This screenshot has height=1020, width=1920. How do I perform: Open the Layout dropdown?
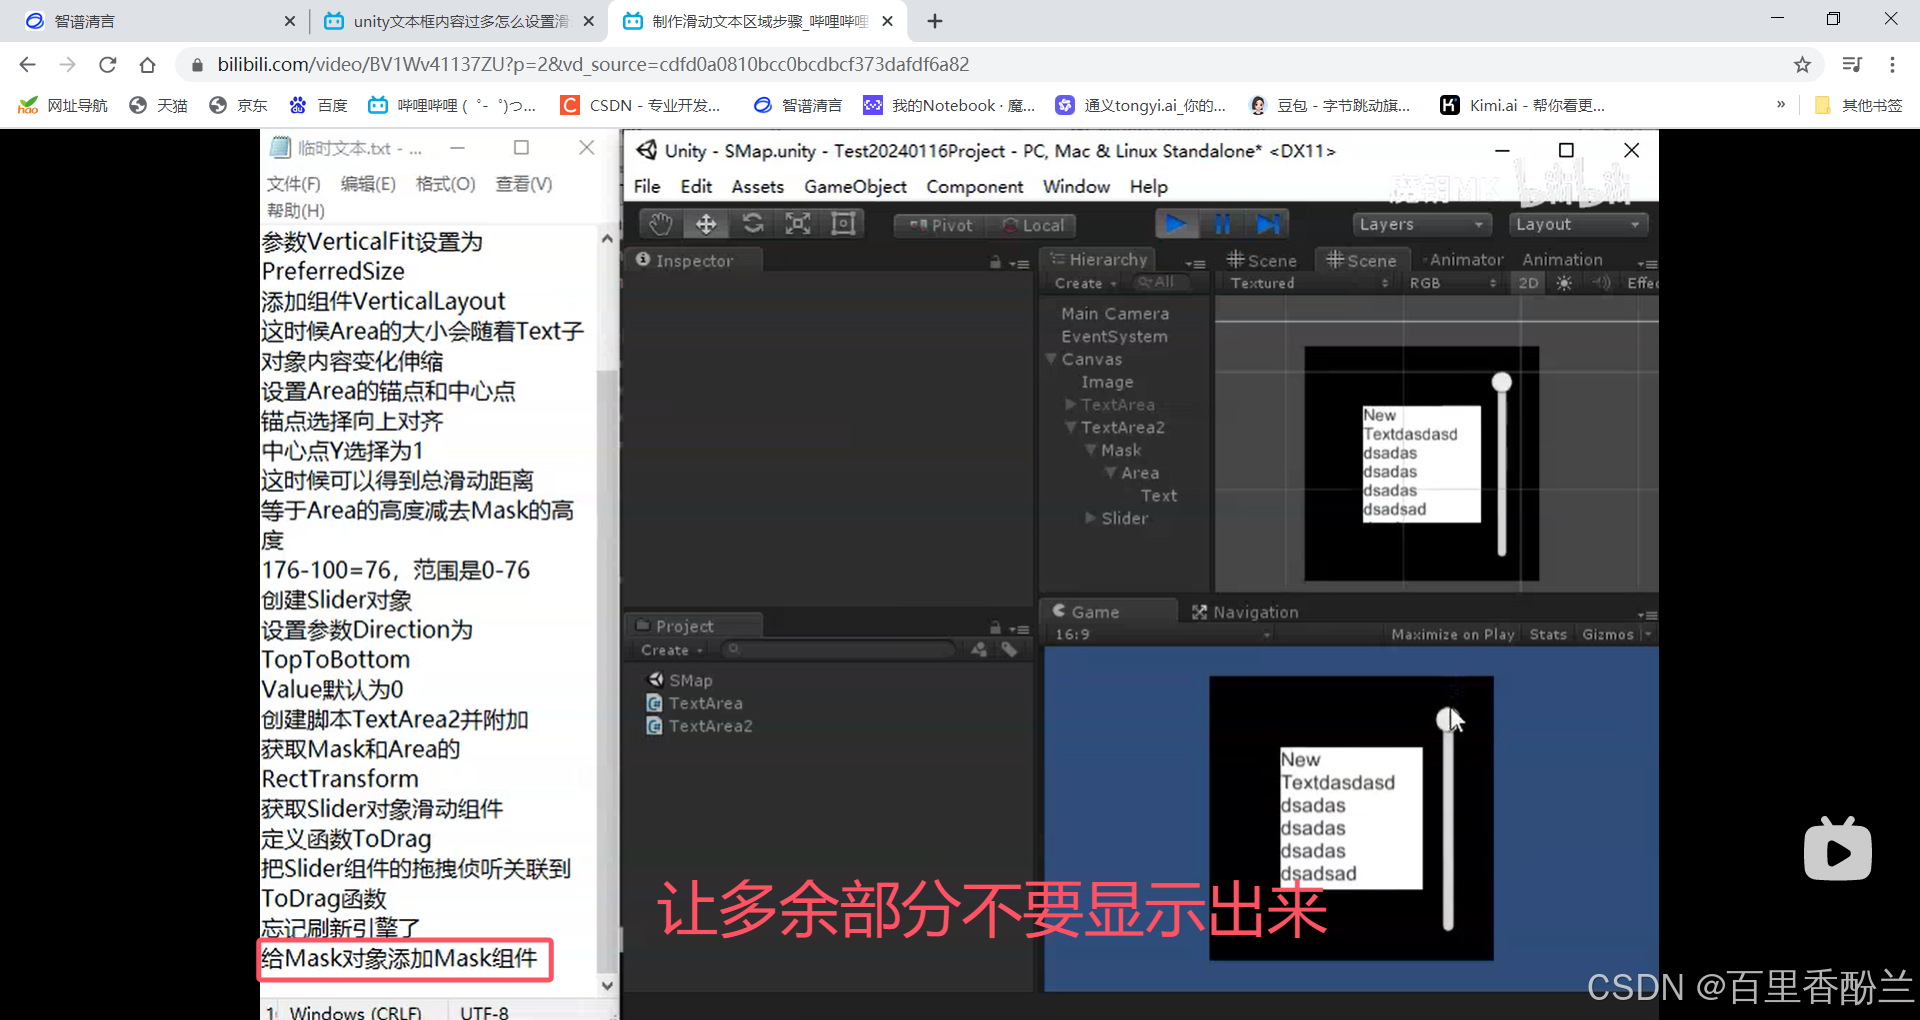1577,224
